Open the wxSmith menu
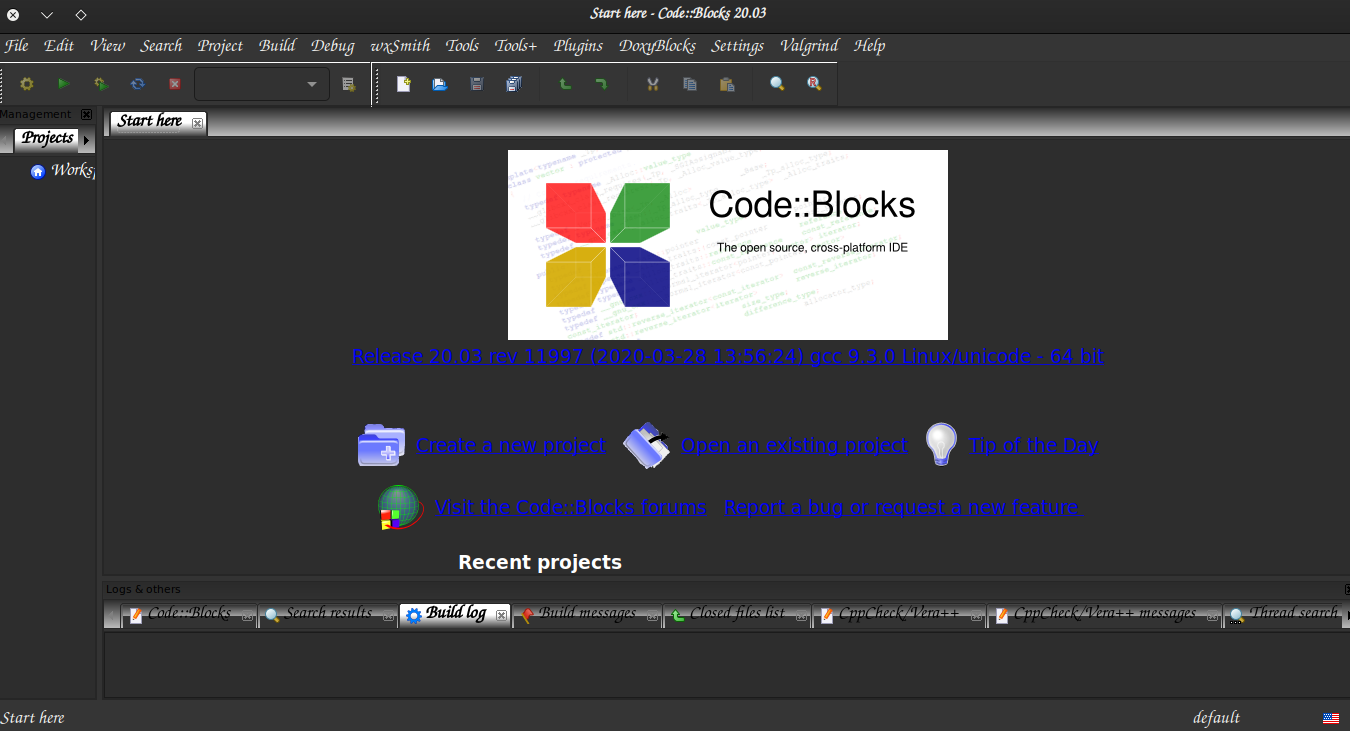The image size is (1350, 731). (x=400, y=46)
